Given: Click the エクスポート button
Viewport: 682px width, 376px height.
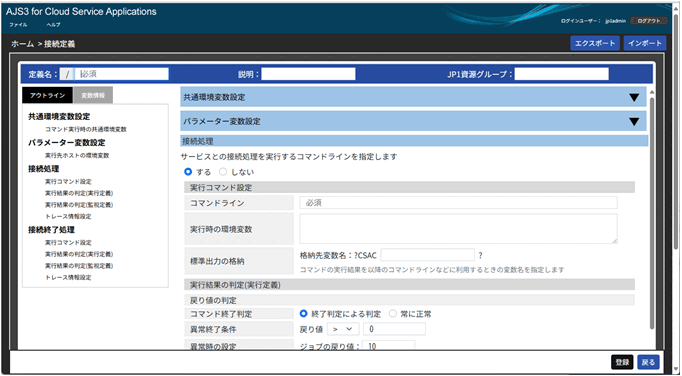Looking at the screenshot, I should (x=595, y=43).
